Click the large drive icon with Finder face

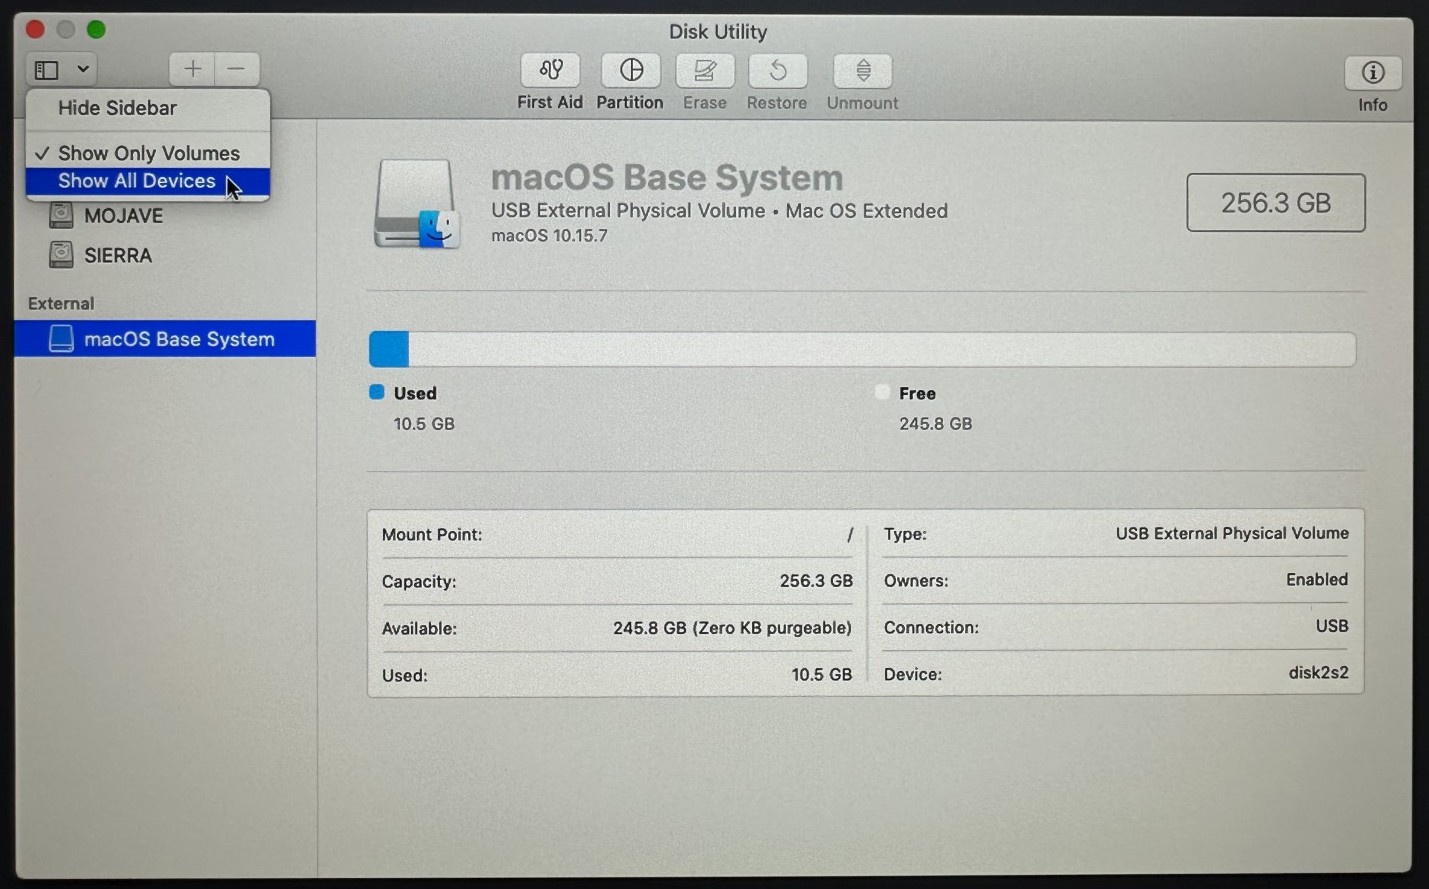tap(417, 204)
